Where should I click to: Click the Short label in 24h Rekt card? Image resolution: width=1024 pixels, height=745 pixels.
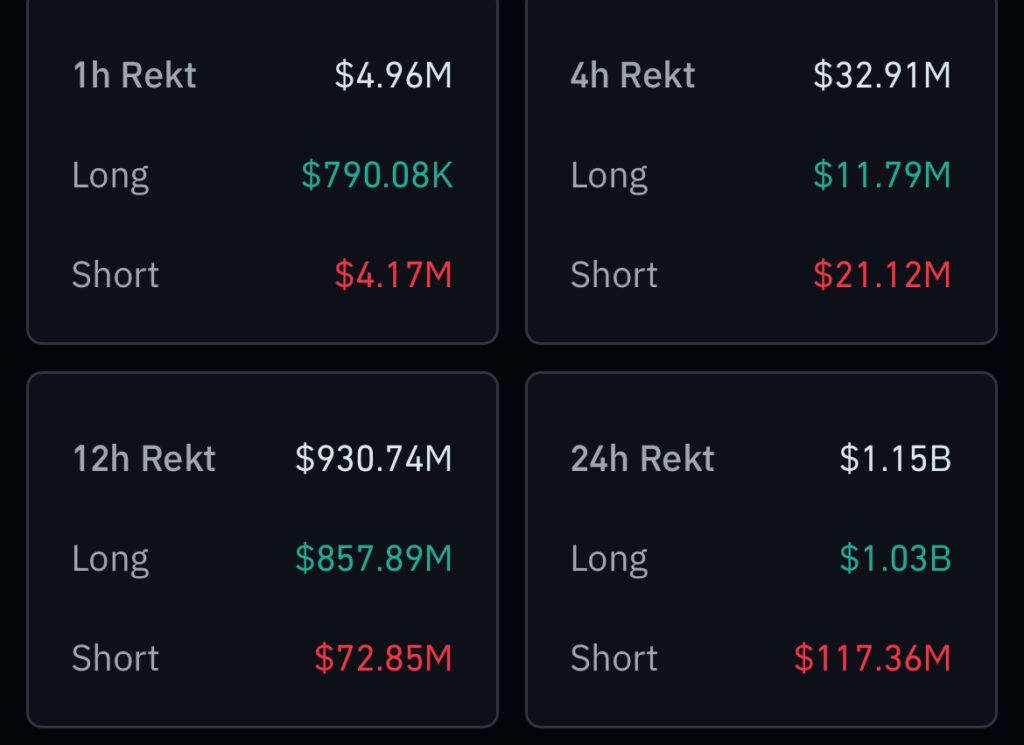click(614, 658)
